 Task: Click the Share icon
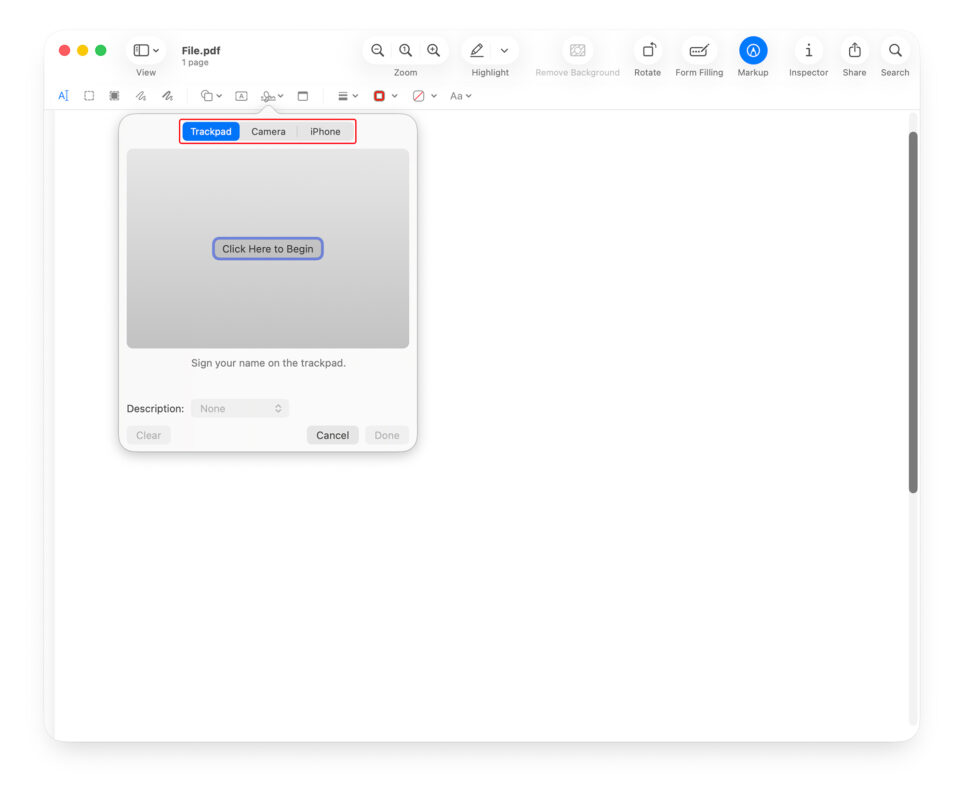tap(854, 50)
